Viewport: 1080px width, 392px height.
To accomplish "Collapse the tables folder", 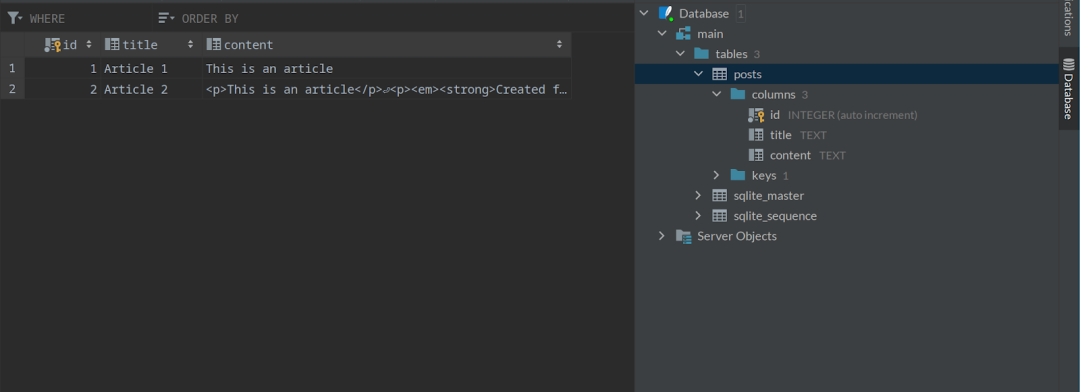I will [x=680, y=54].
